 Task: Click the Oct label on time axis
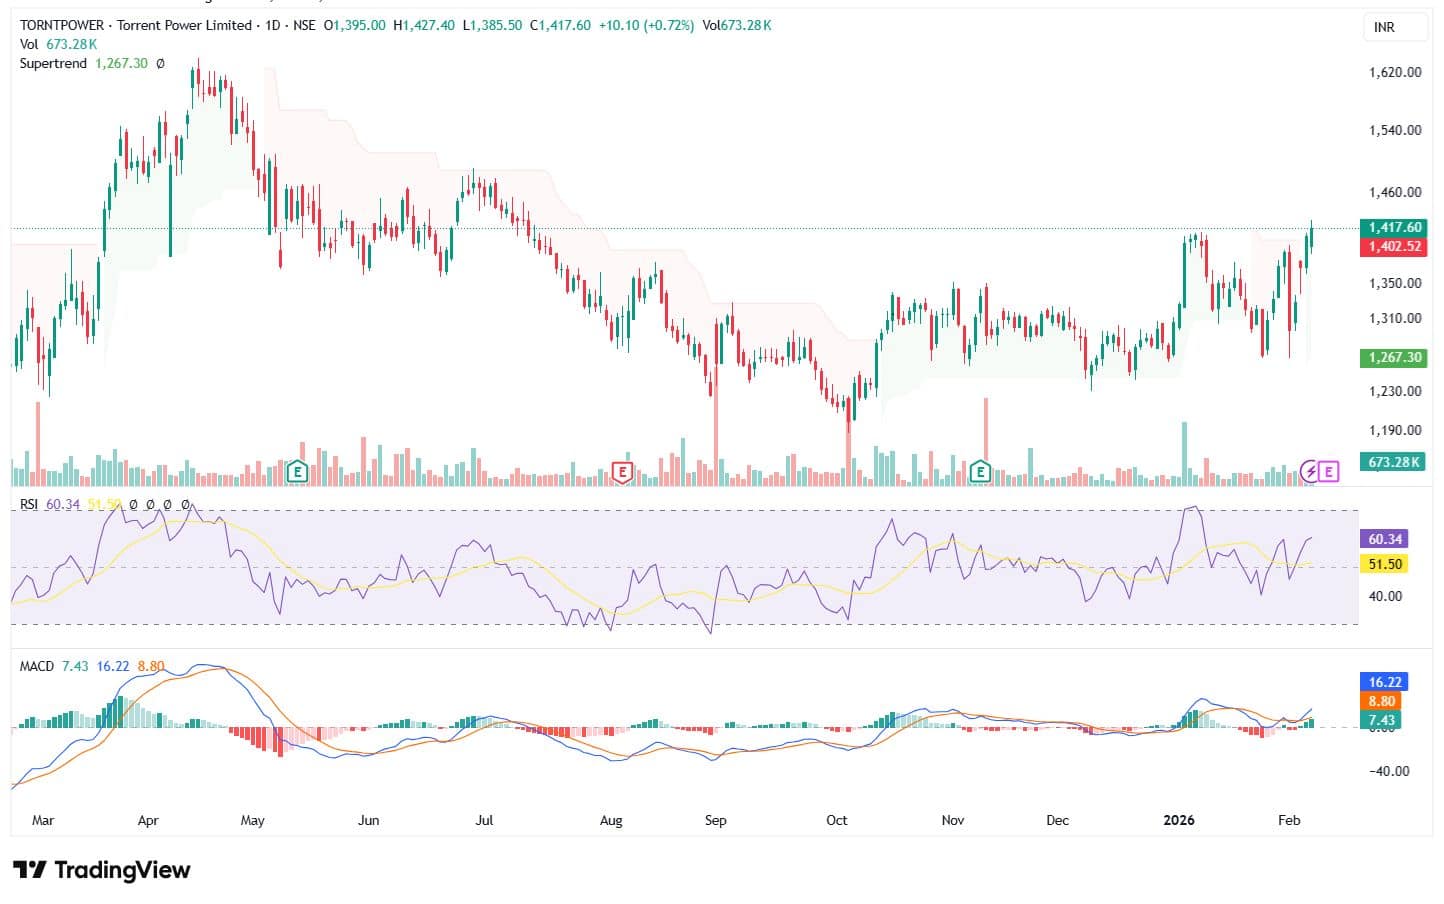point(837,820)
